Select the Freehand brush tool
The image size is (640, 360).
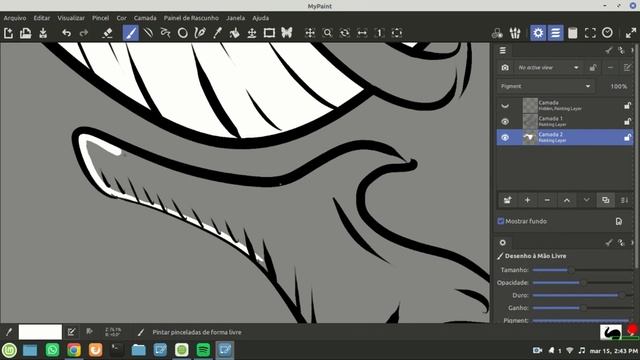click(x=131, y=33)
